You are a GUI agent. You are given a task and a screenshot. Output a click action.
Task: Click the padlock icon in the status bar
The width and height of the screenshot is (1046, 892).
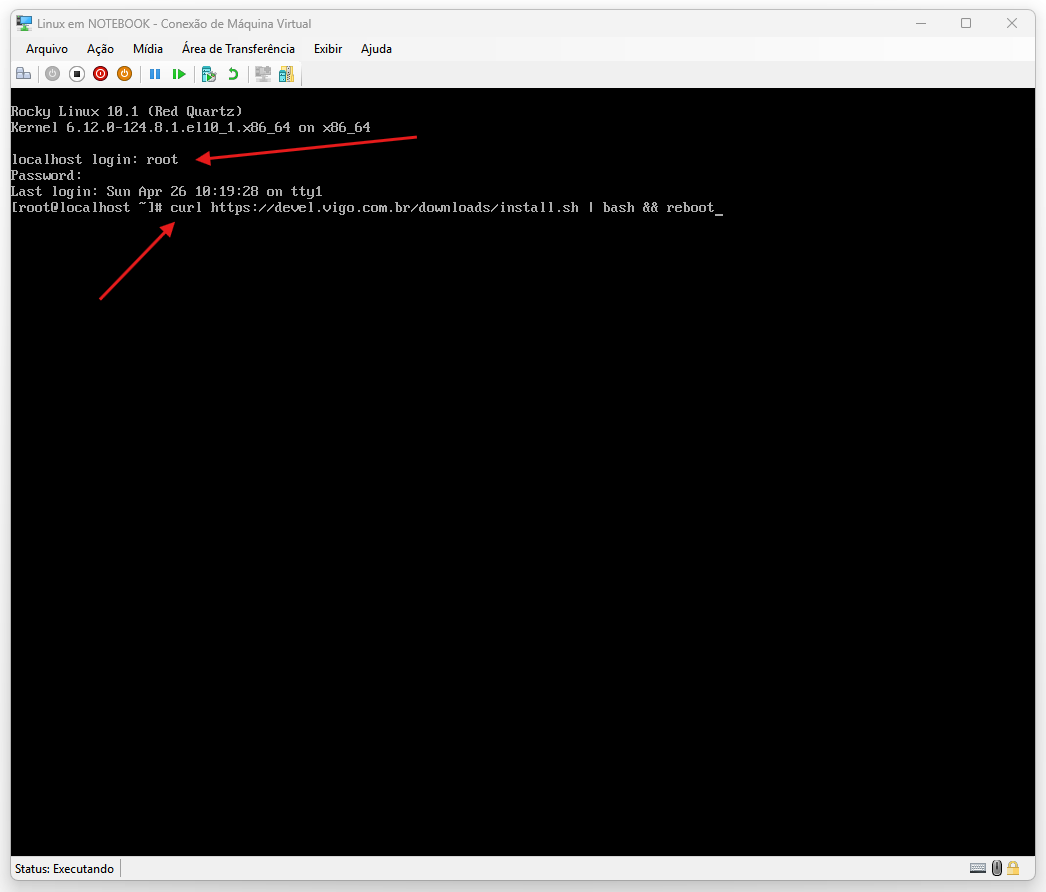pos(1013,868)
